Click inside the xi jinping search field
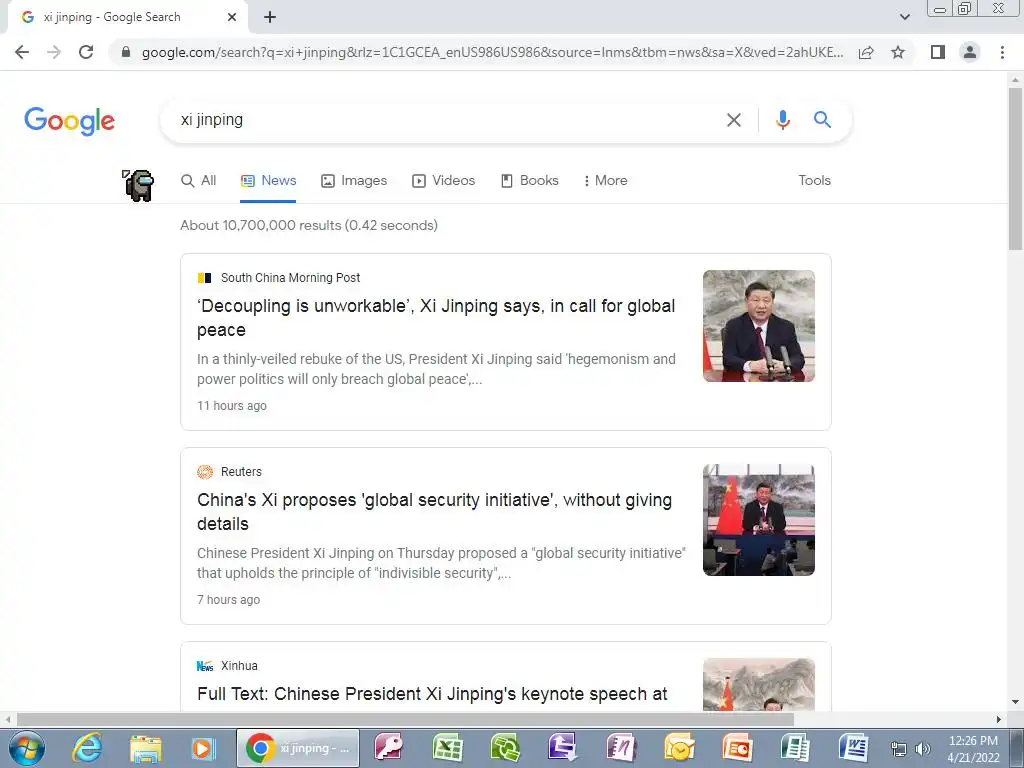This screenshot has height=768, width=1024. tap(444, 120)
